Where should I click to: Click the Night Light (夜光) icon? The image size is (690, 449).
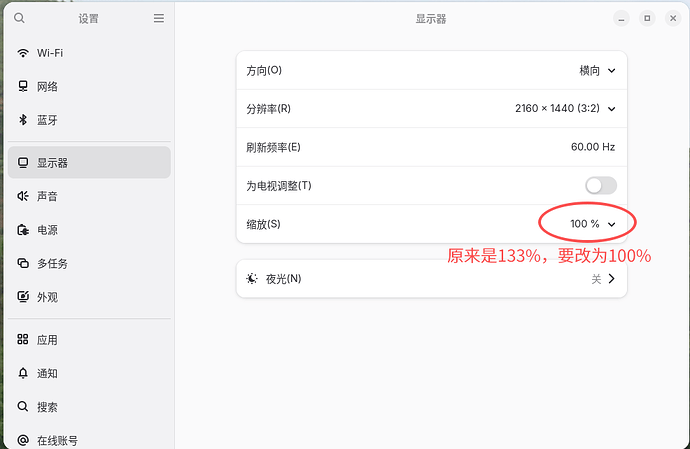(x=251, y=279)
